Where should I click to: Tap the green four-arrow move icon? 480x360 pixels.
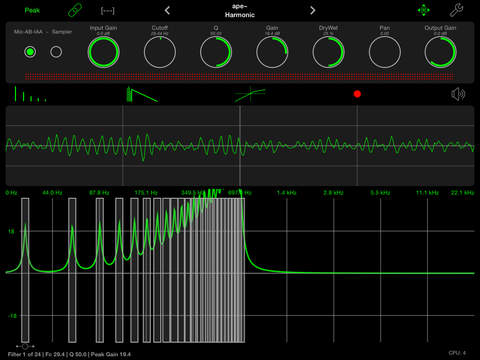click(424, 10)
